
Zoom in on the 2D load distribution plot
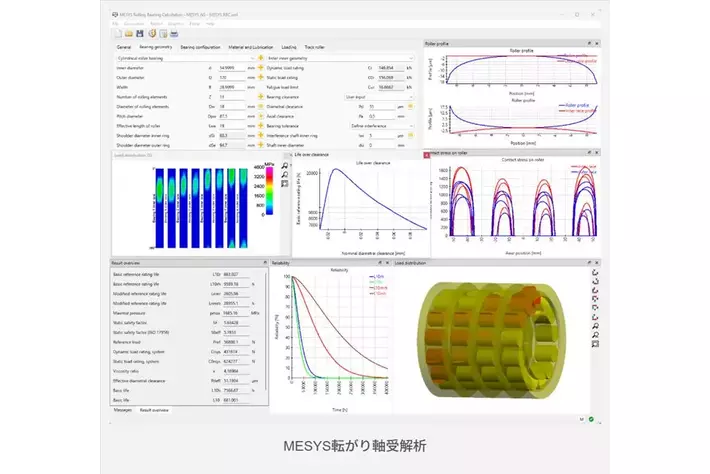click(285, 166)
